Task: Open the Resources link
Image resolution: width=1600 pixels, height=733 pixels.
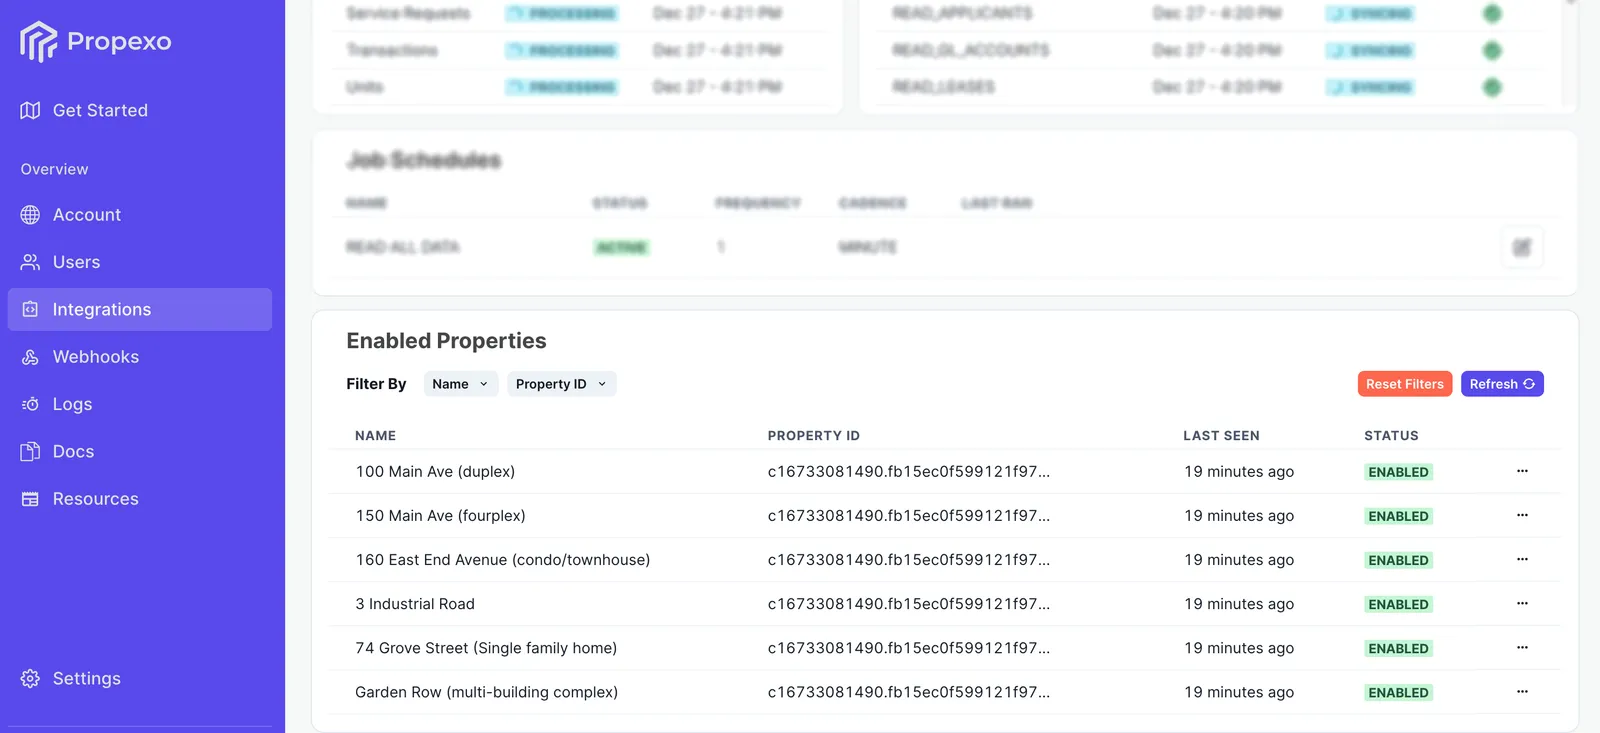Action: click(x=96, y=499)
